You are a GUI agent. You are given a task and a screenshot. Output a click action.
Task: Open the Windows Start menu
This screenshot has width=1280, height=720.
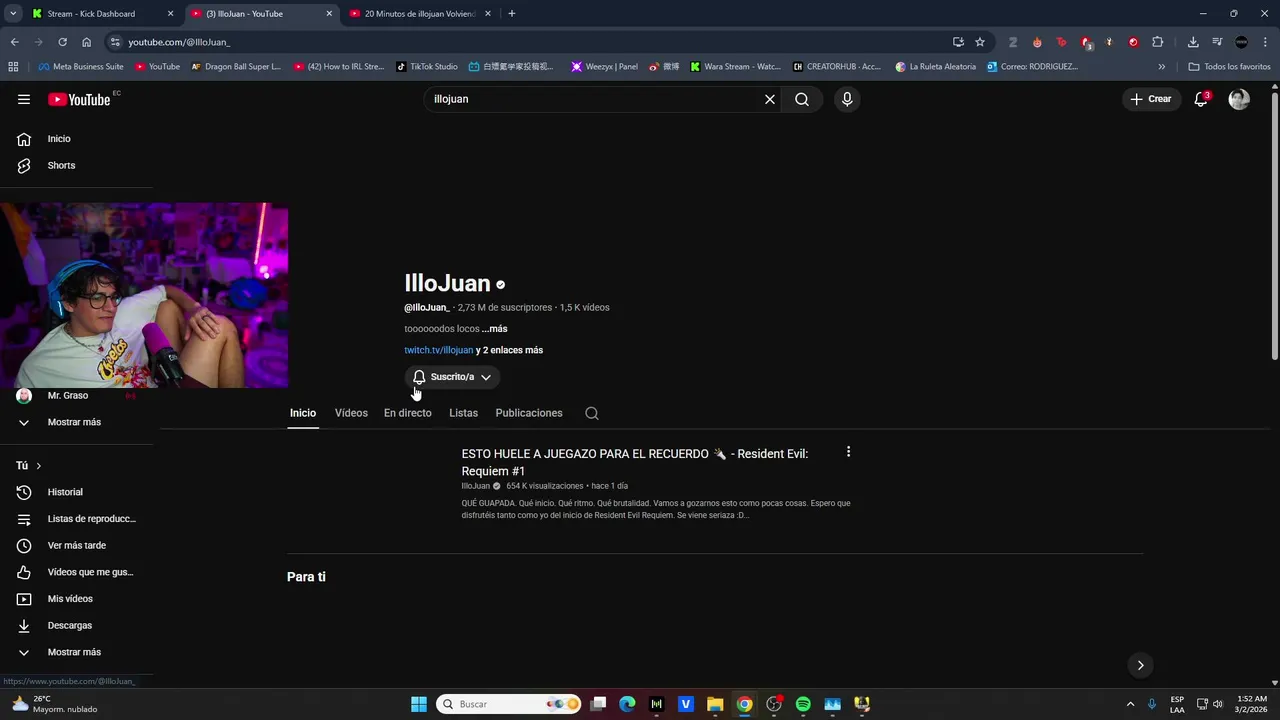tap(419, 704)
